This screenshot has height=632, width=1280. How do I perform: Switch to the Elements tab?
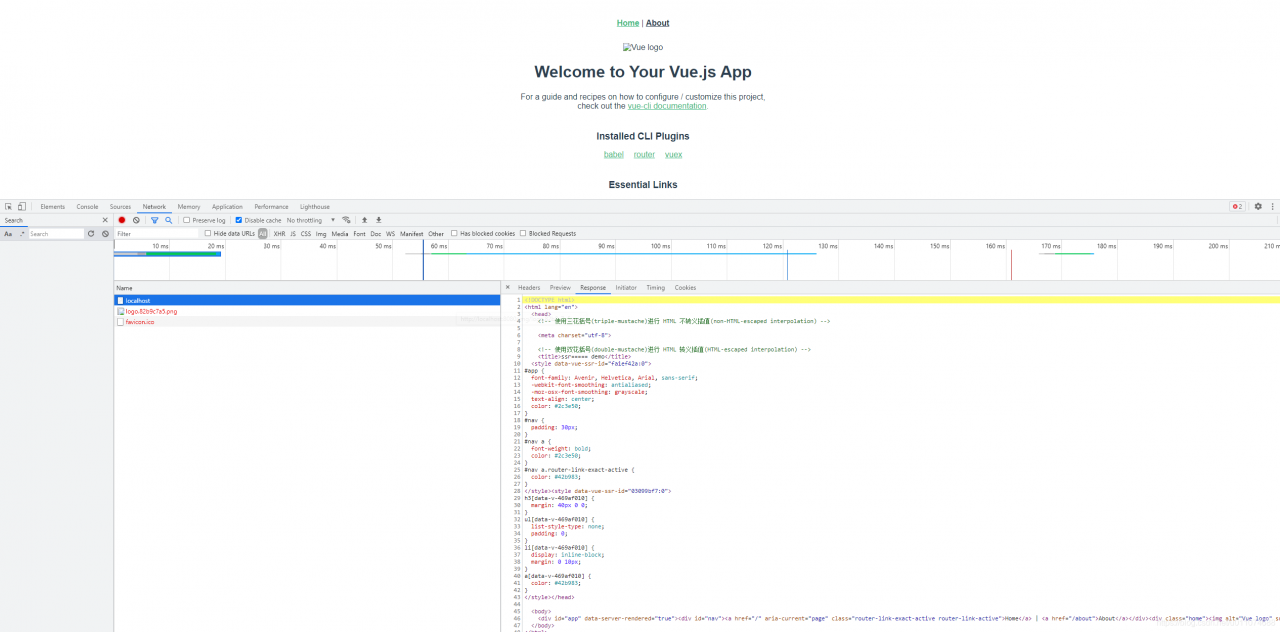[53, 206]
